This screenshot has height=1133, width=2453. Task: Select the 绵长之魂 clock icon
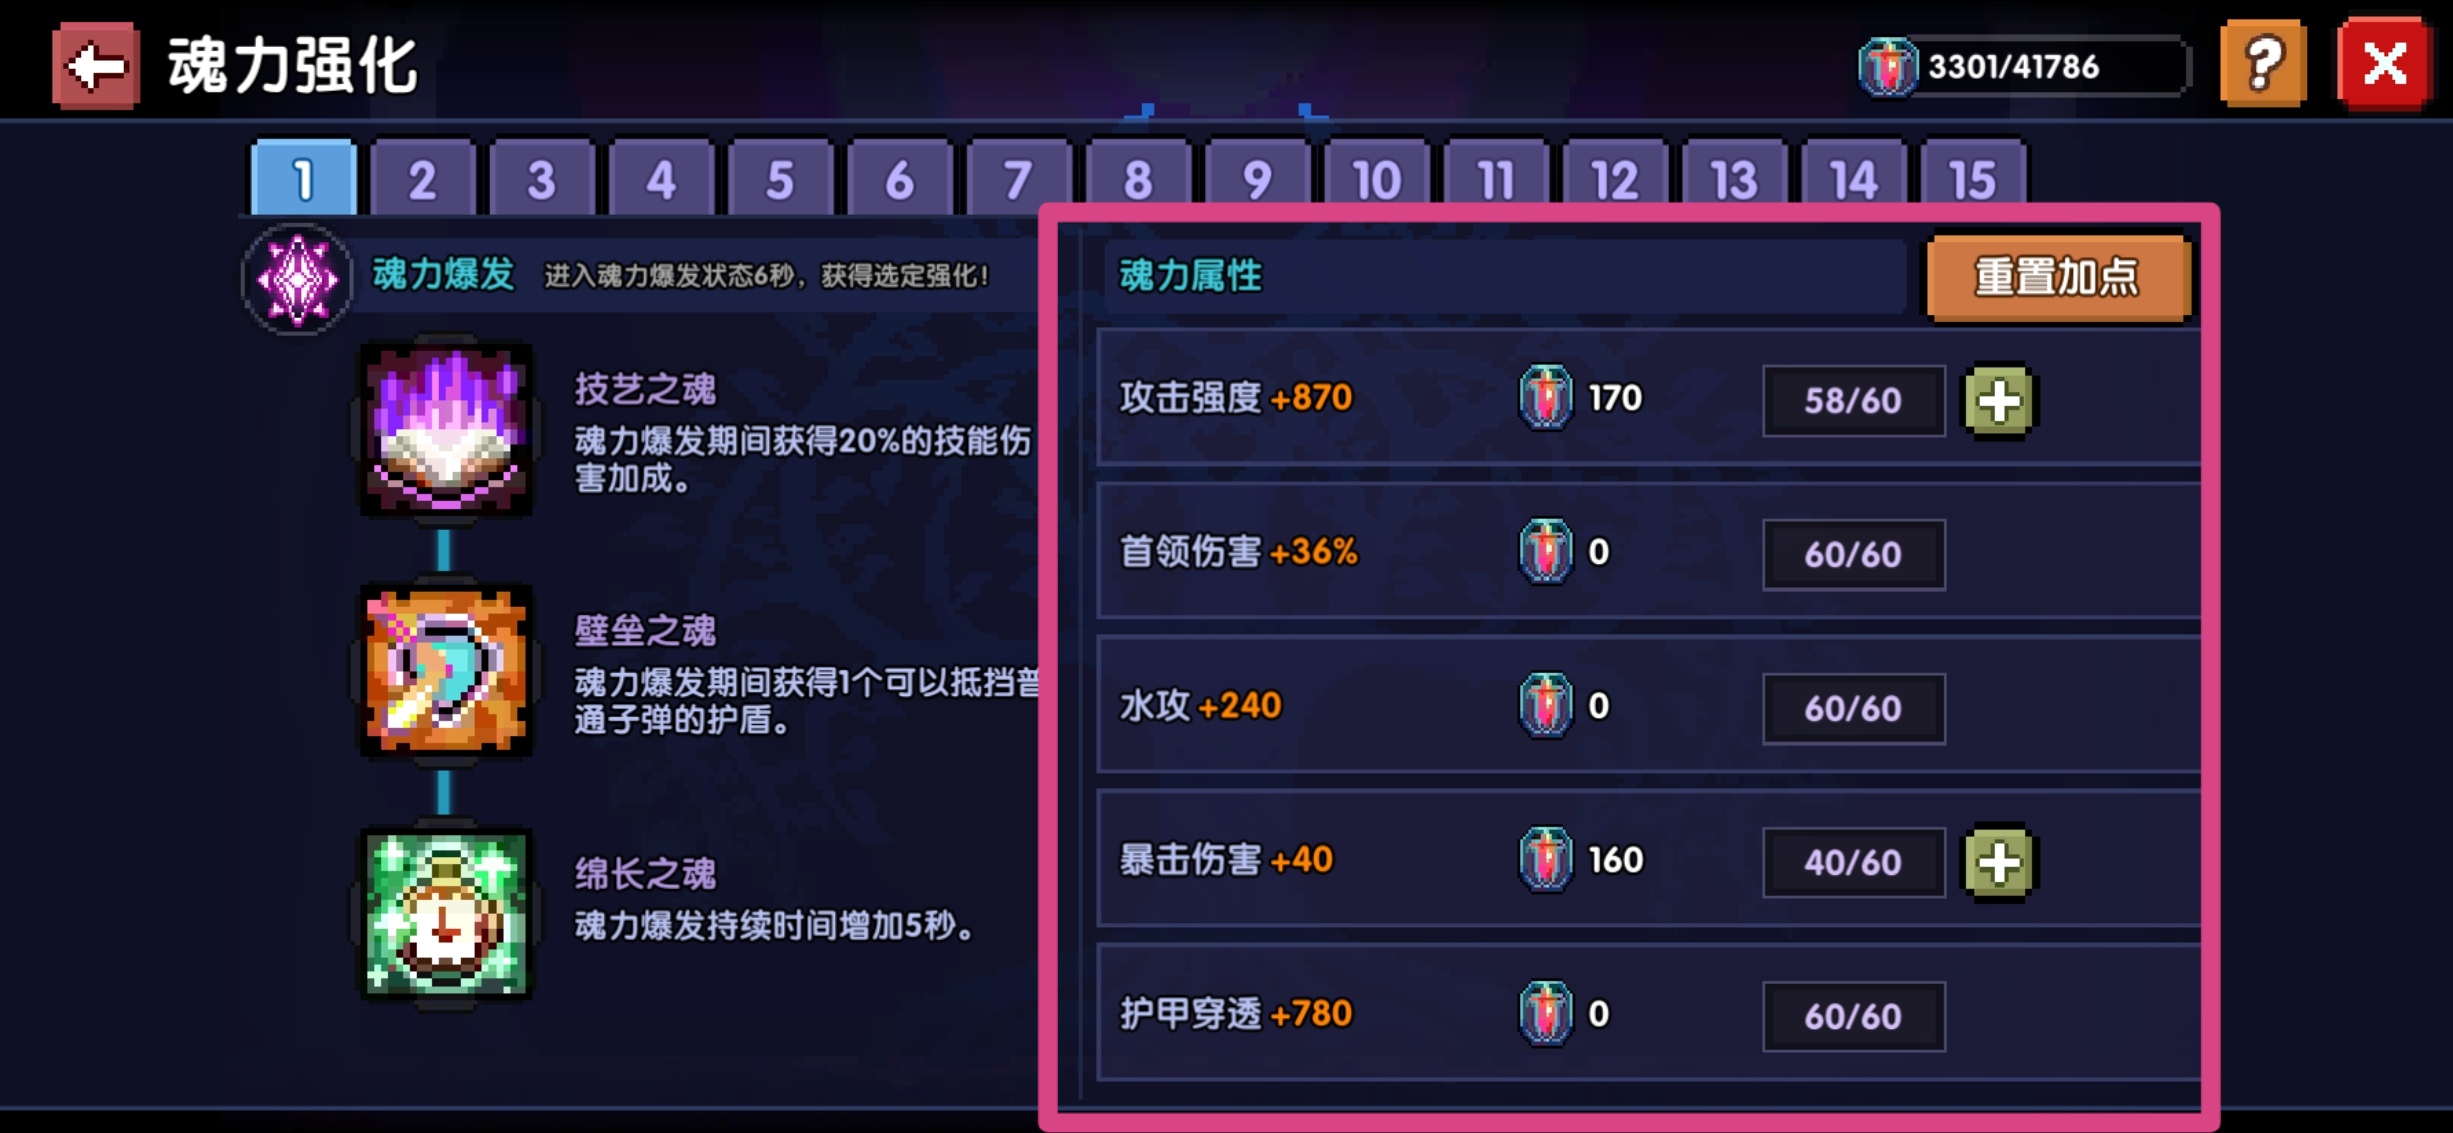[446, 913]
